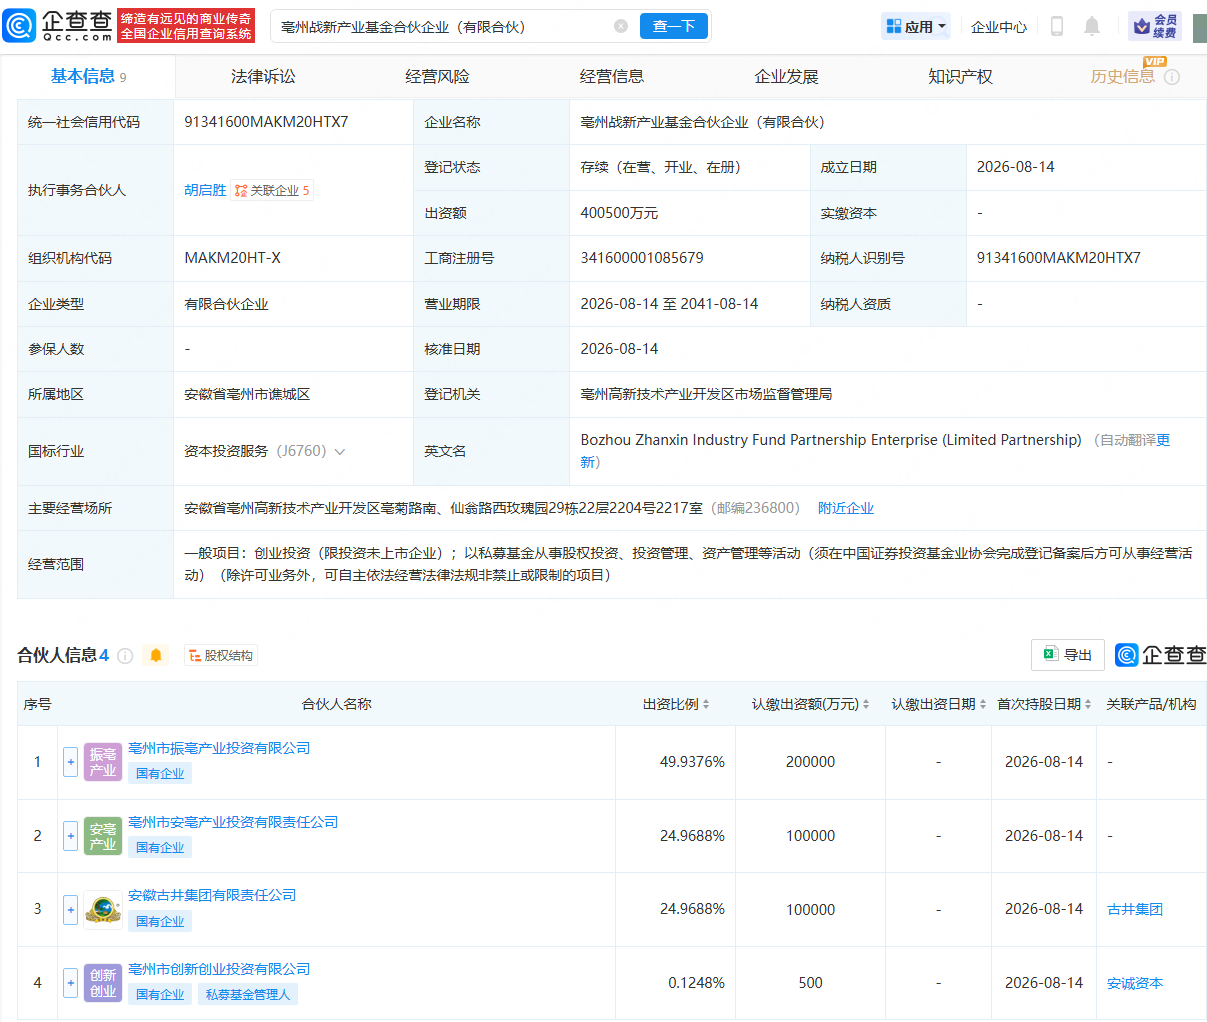Clear the search box with the X icon
This screenshot has width=1207, height=1022.
(621, 26)
